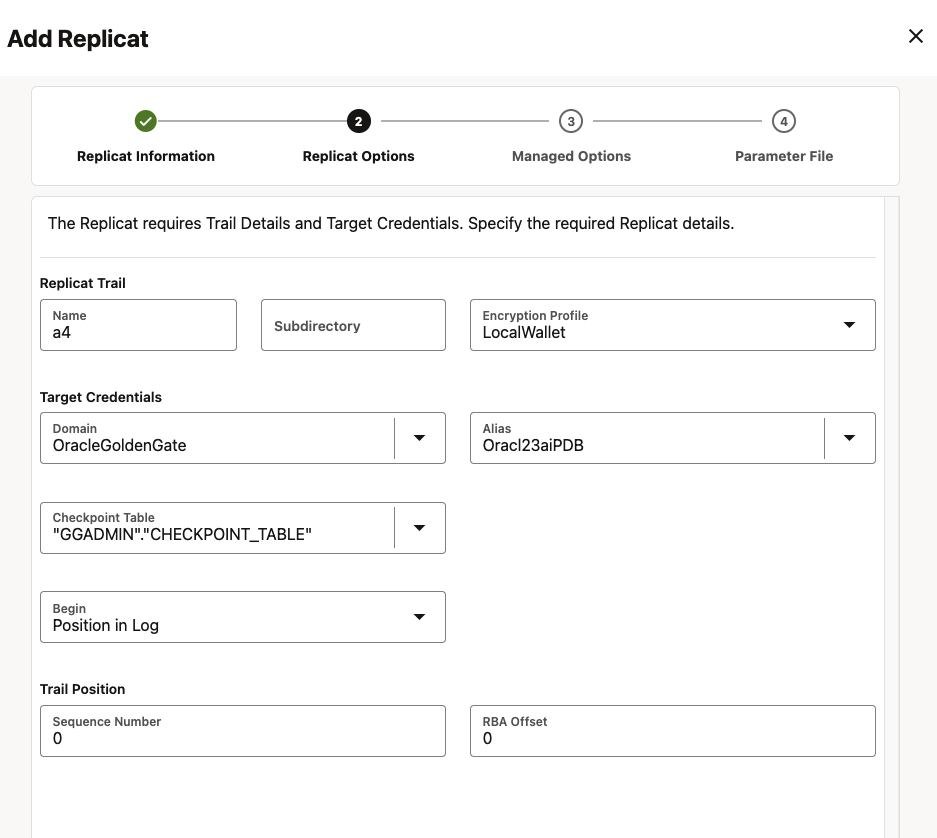Close the Add Replicat dialog
This screenshot has width=937, height=838.
(x=916, y=36)
